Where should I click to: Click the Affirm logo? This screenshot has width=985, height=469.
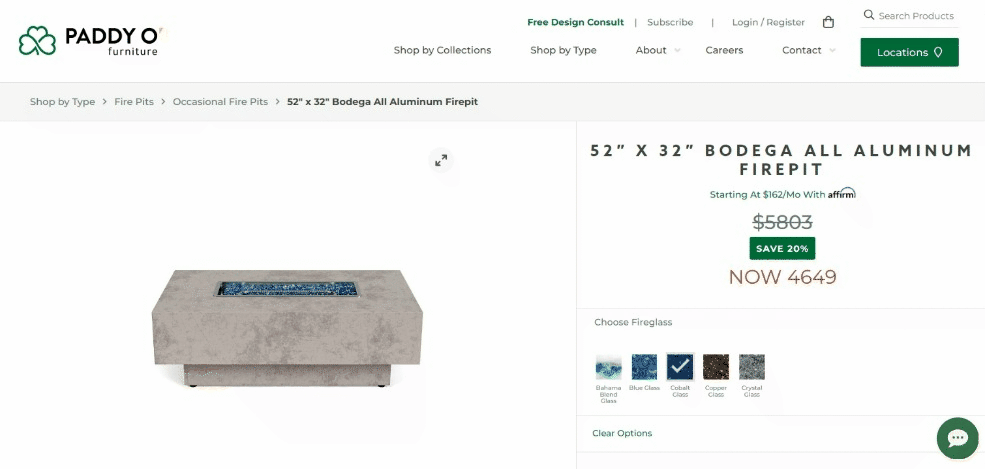tap(841, 194)
